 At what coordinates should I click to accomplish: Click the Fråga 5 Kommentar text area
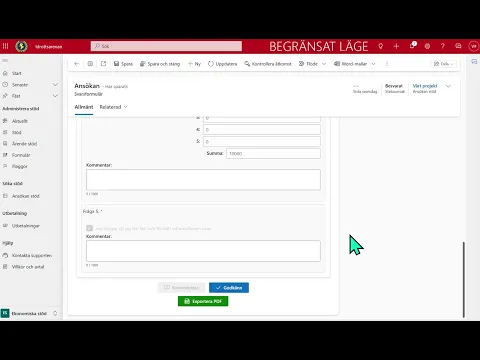(x=203, y=251)
